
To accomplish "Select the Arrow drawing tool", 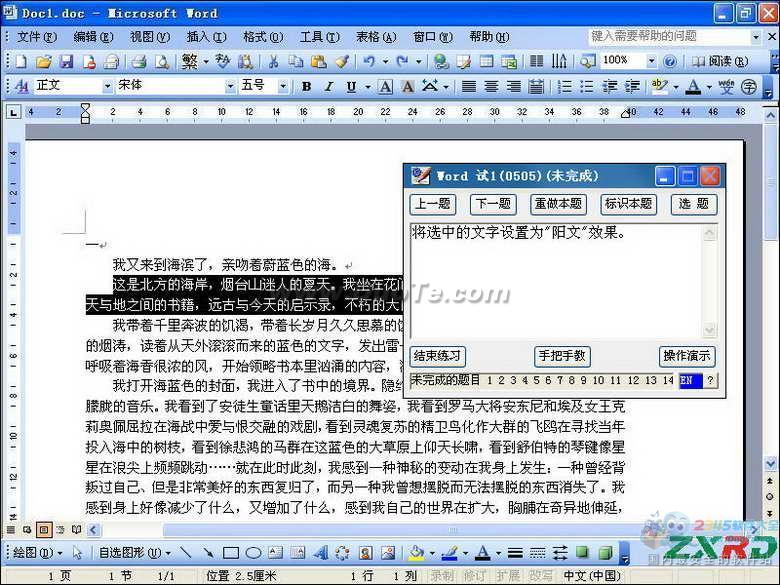I will coord(208,552).
